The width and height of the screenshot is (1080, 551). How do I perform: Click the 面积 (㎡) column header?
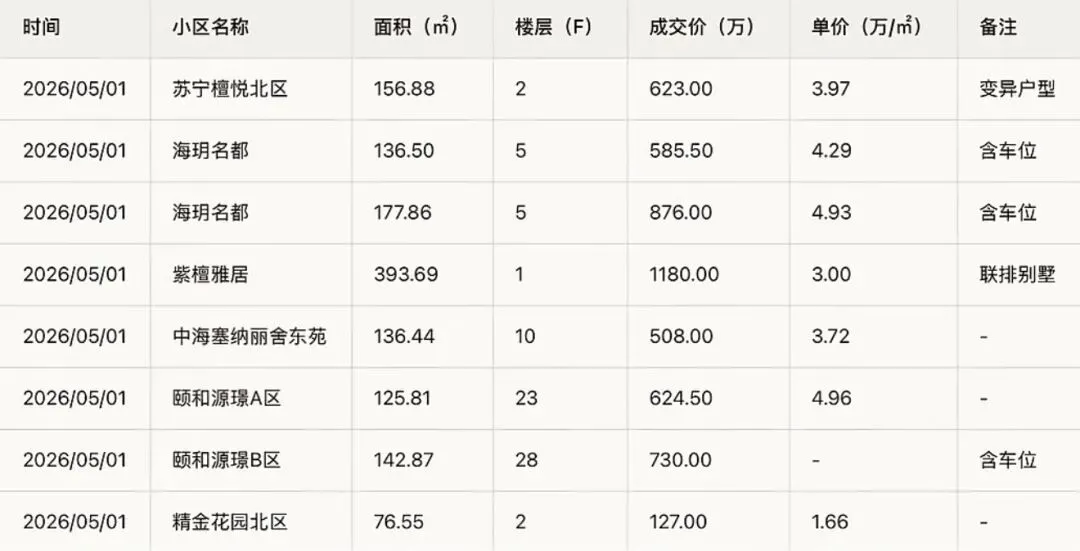point(416,28)
